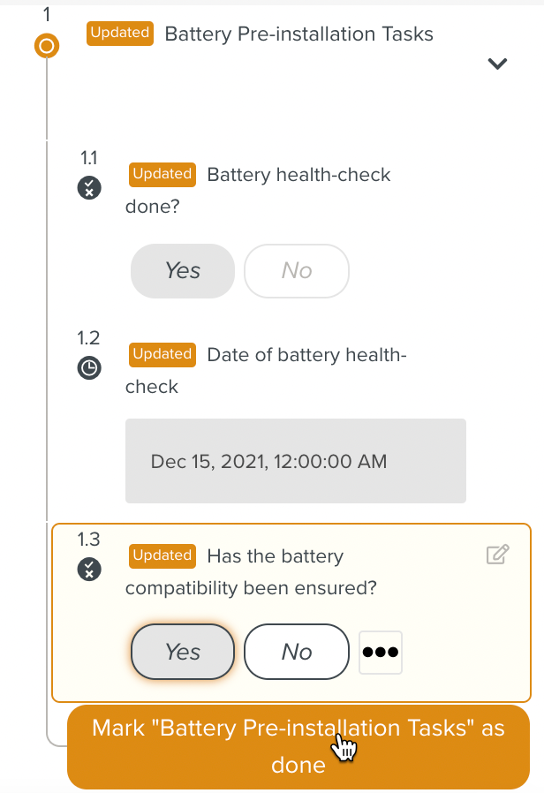Click the Battery Pre-installation Tasks heading
Image resolution: width=544 pixels, height=794 pixels.
click(x=299, y=34)
